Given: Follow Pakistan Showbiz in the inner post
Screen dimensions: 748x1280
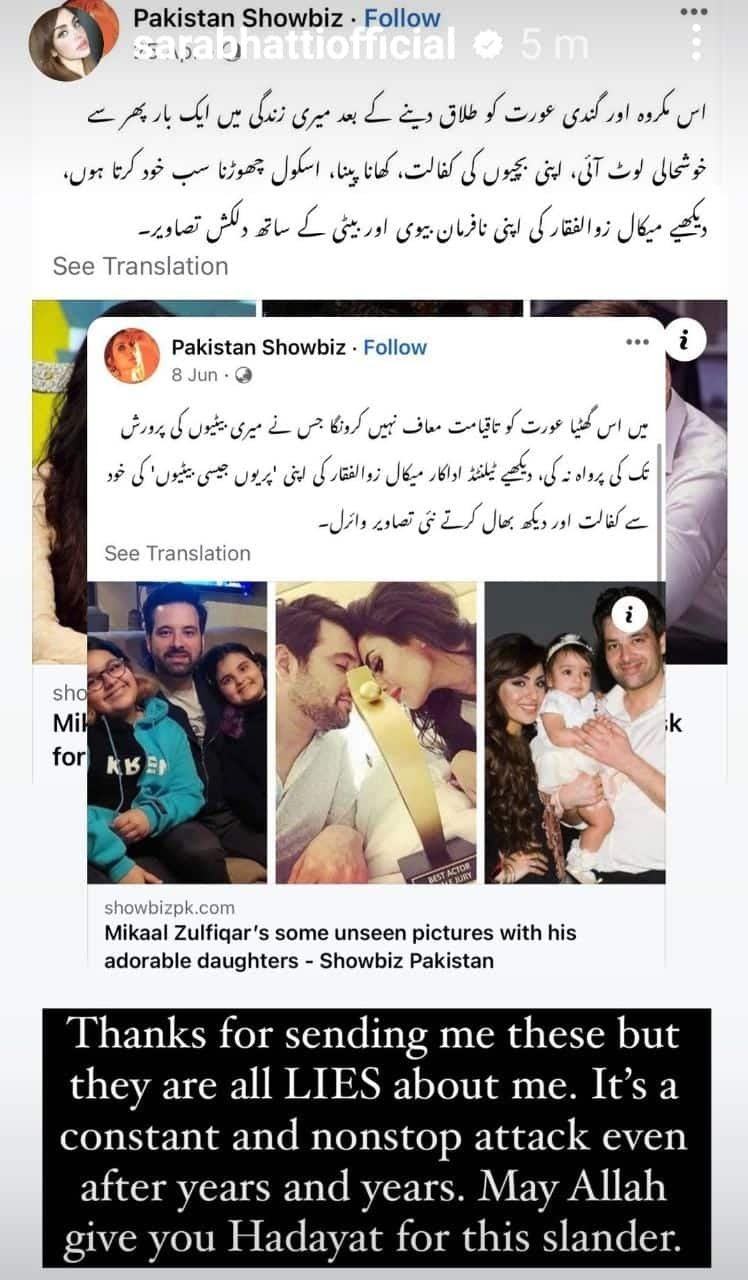Looking at the screenshot, I should click(395, 347).
